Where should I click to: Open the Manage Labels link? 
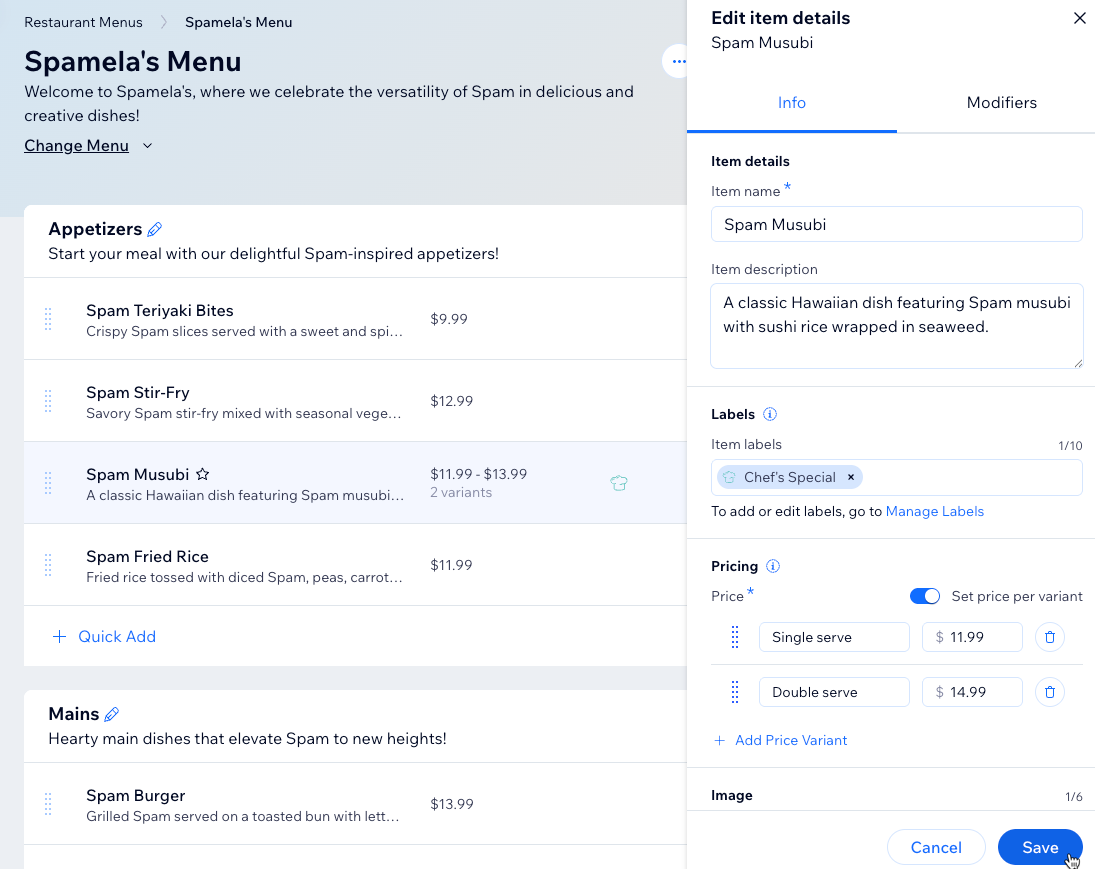point(934,511)
